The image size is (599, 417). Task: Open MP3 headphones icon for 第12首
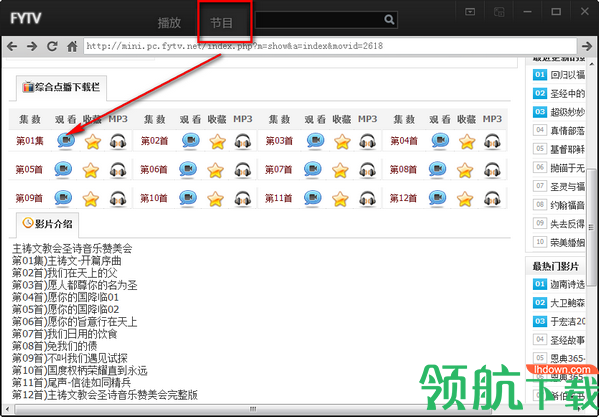click(492, 198)
